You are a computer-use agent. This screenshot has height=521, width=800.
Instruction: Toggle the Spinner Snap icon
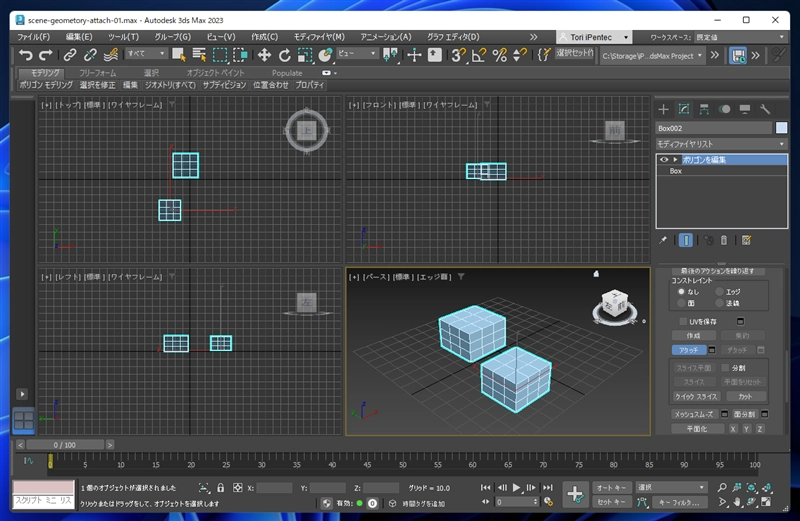pyautogui.click(x=519, y=55)
